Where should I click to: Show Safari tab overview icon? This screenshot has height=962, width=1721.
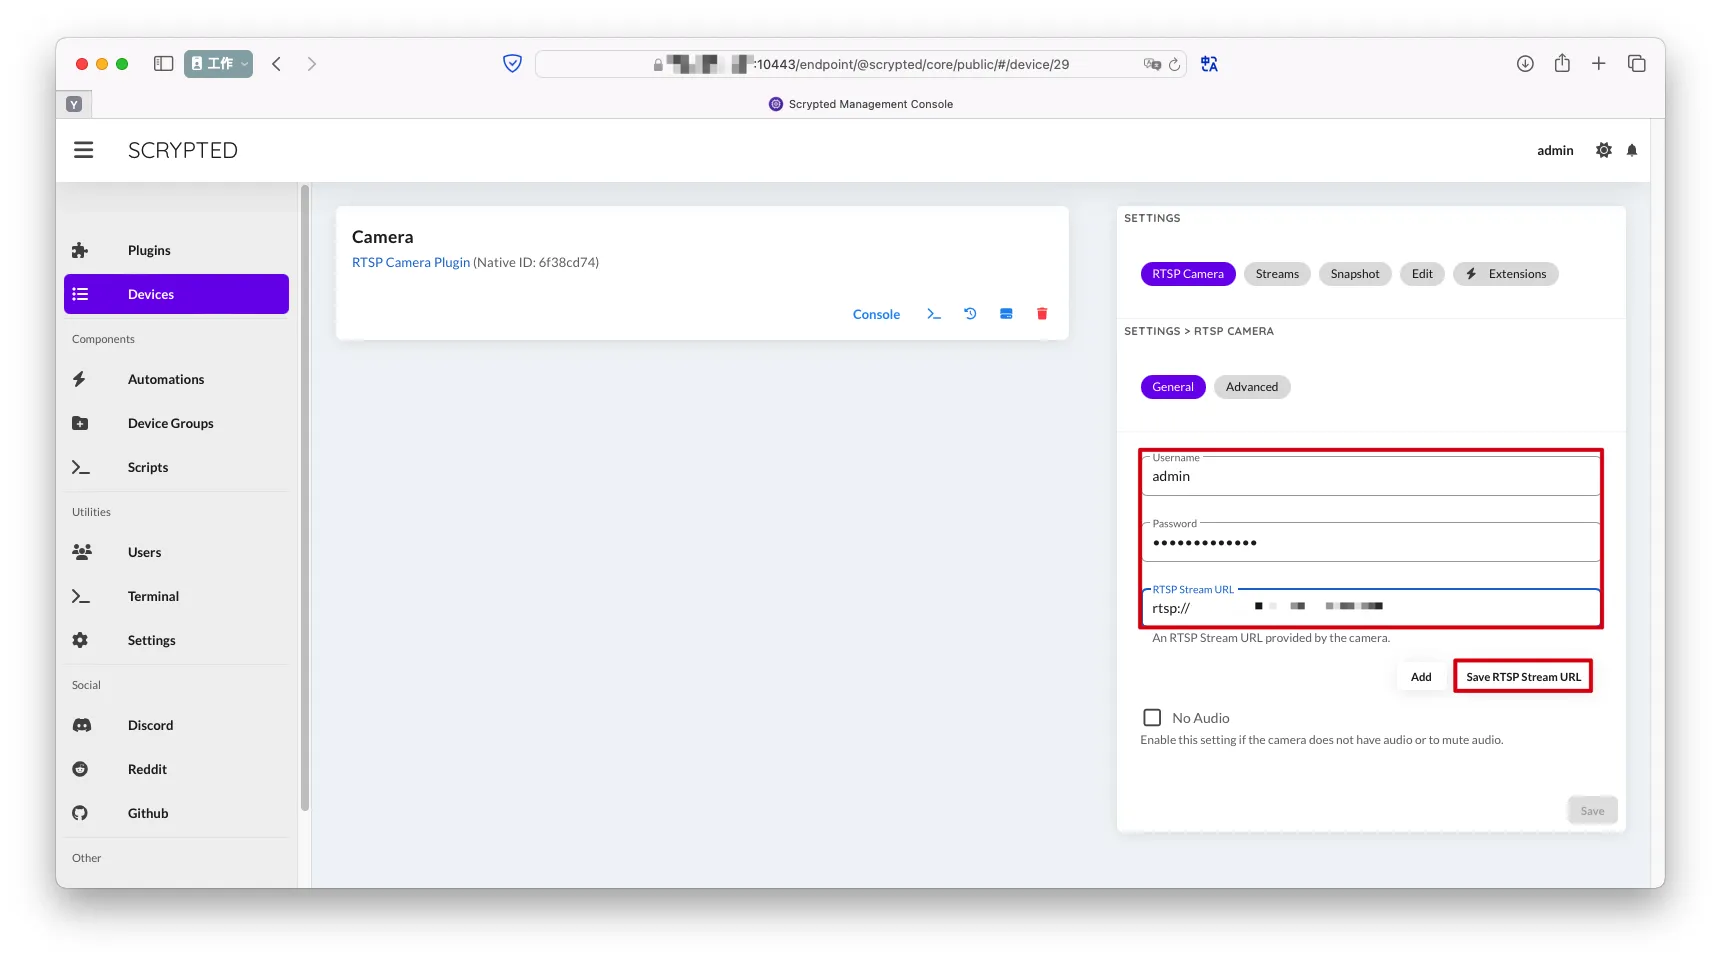pyautogui.click(x=1637, y=64)
